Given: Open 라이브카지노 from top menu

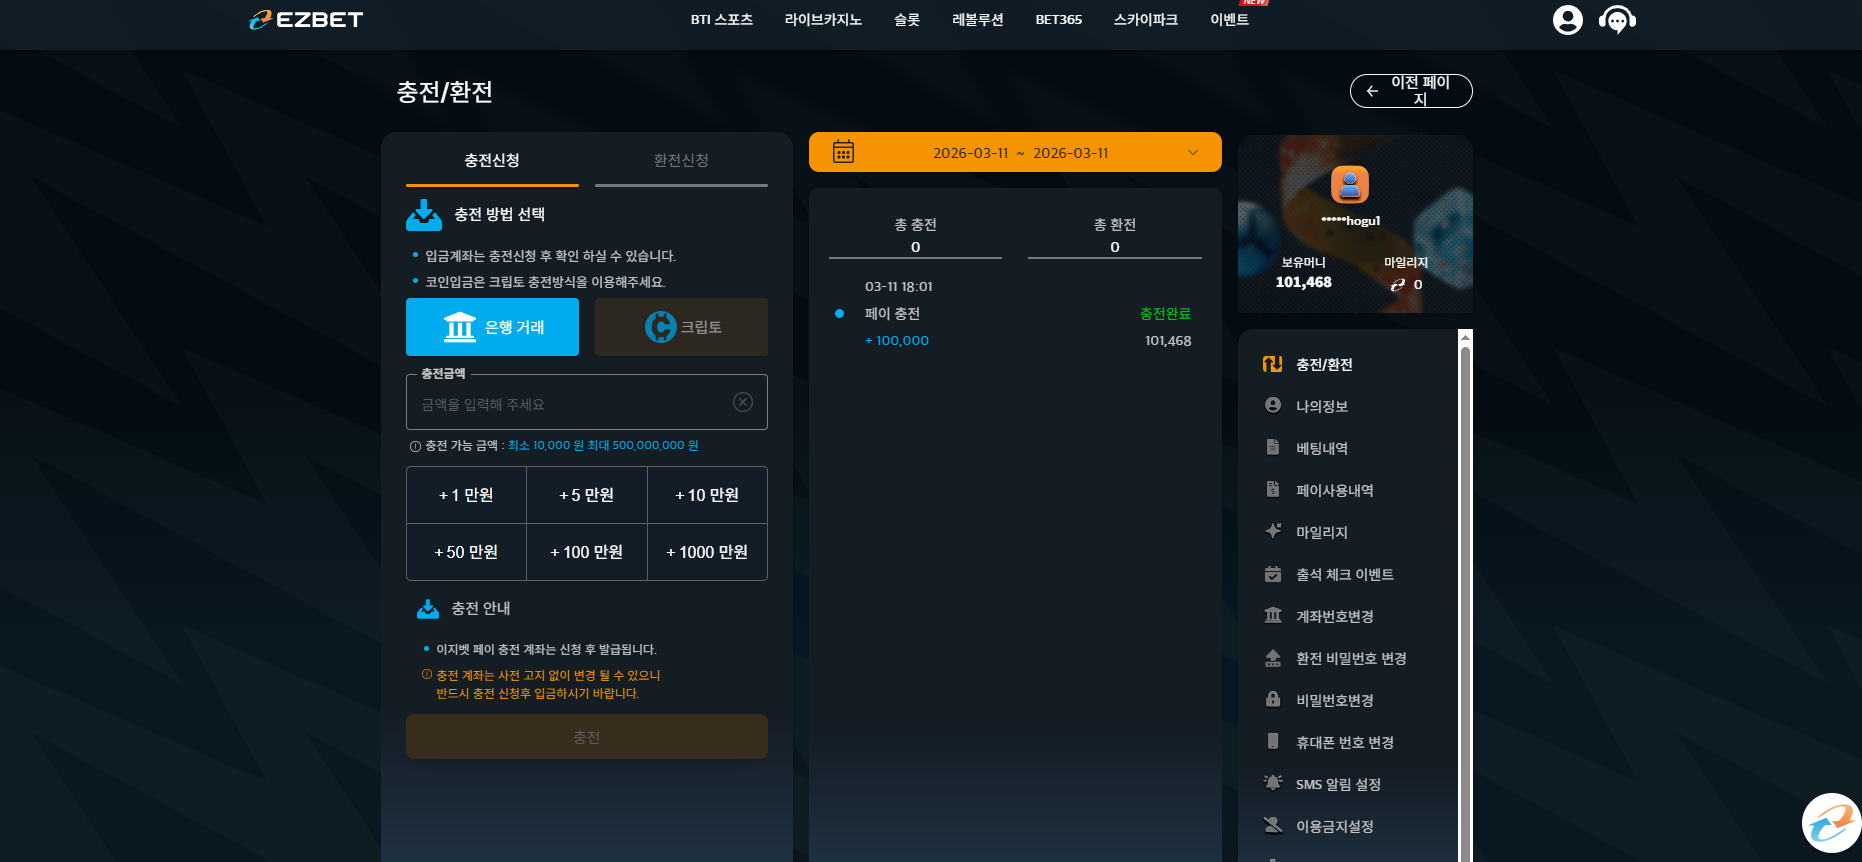Looking at the screenshot, I should (x=823, y=20).
